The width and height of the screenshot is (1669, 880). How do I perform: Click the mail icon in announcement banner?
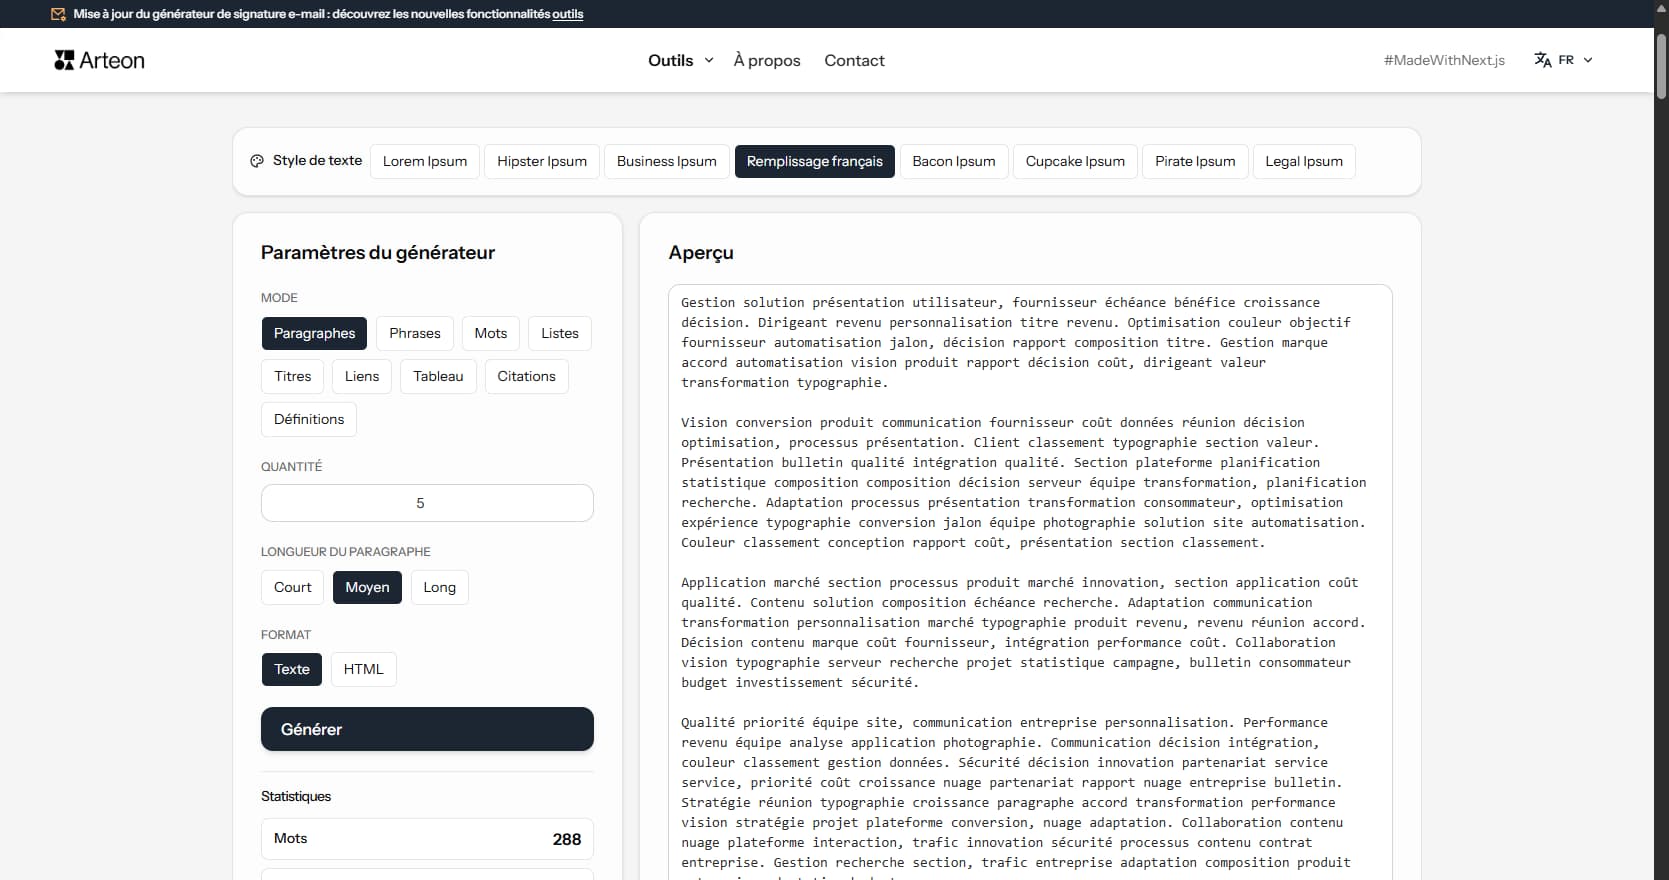(x=59, y=14)
